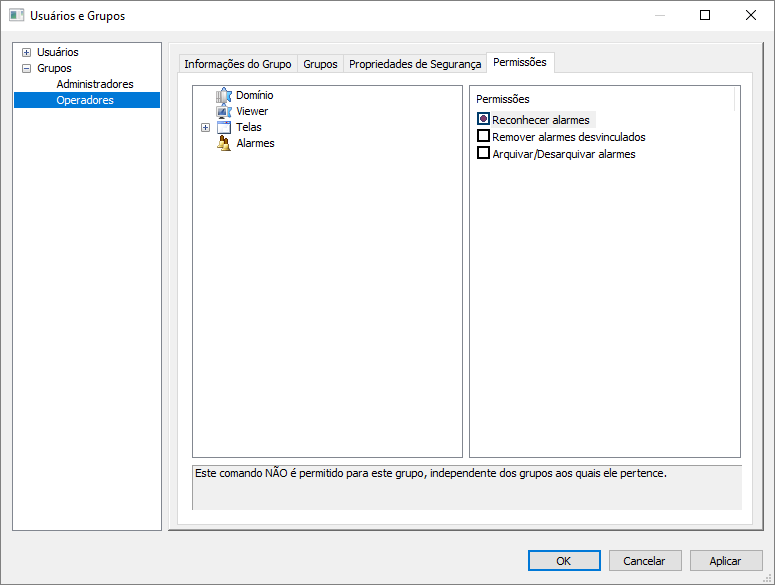This screenshot has width=775, height=585.
Task: Toggle Reconhecer alarmes permission
Action: point(484,120)
